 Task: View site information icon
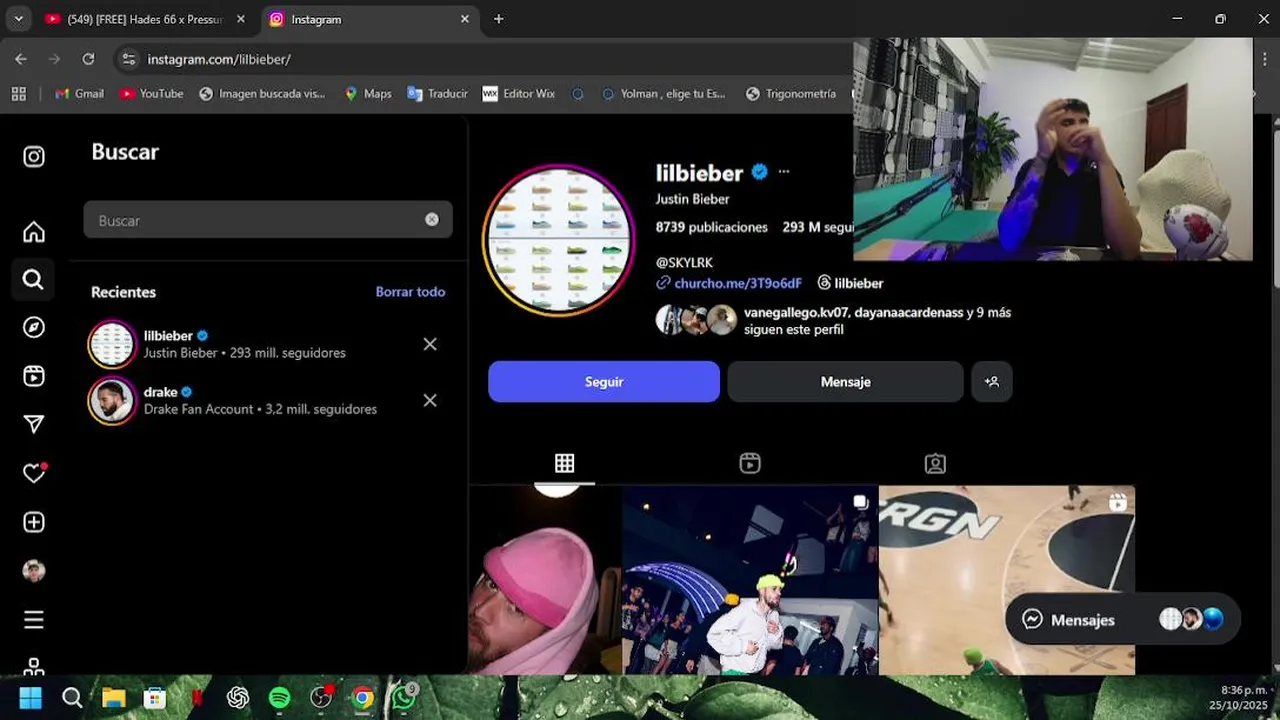128,59
